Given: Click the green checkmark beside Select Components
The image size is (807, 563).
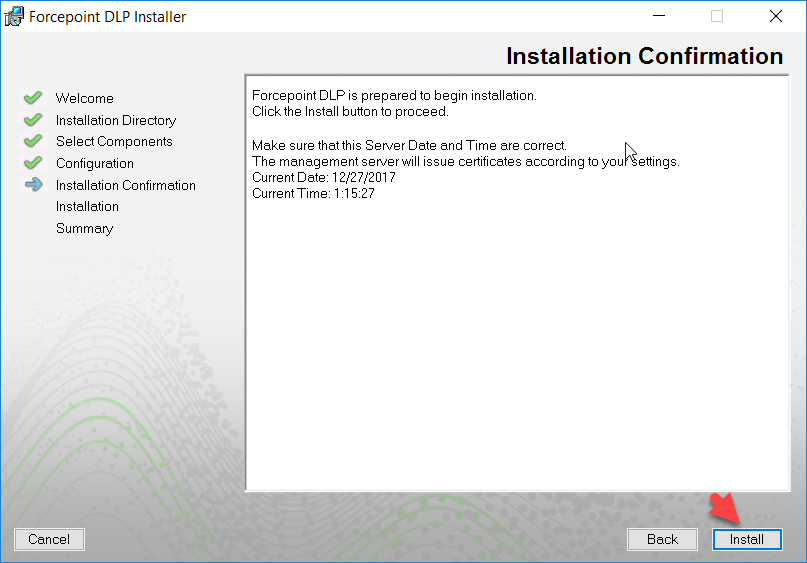Looking at the screenshot, I should [33, 140].
